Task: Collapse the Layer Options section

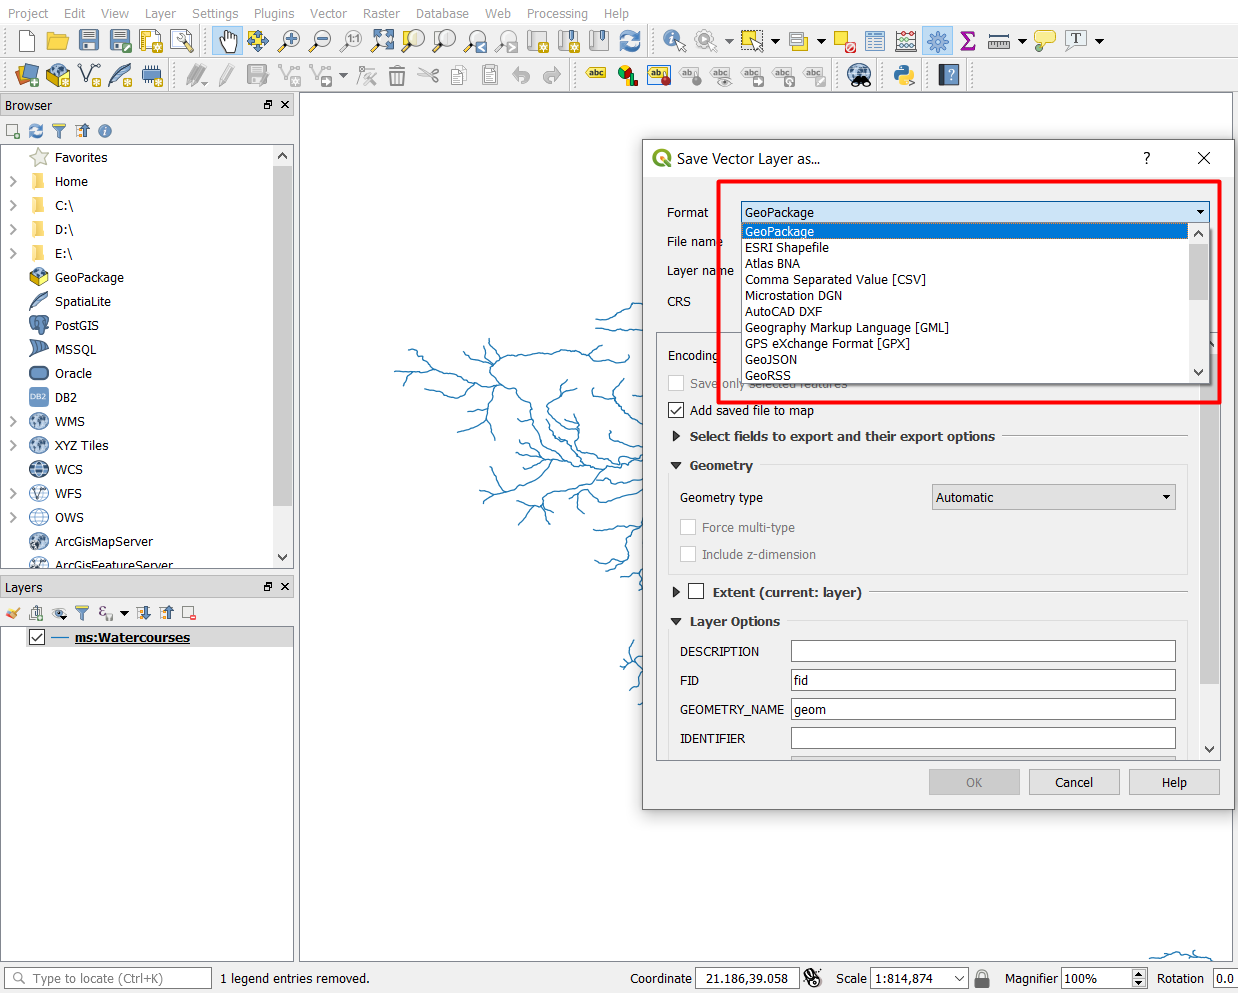Action: click(x=677, y=622)
